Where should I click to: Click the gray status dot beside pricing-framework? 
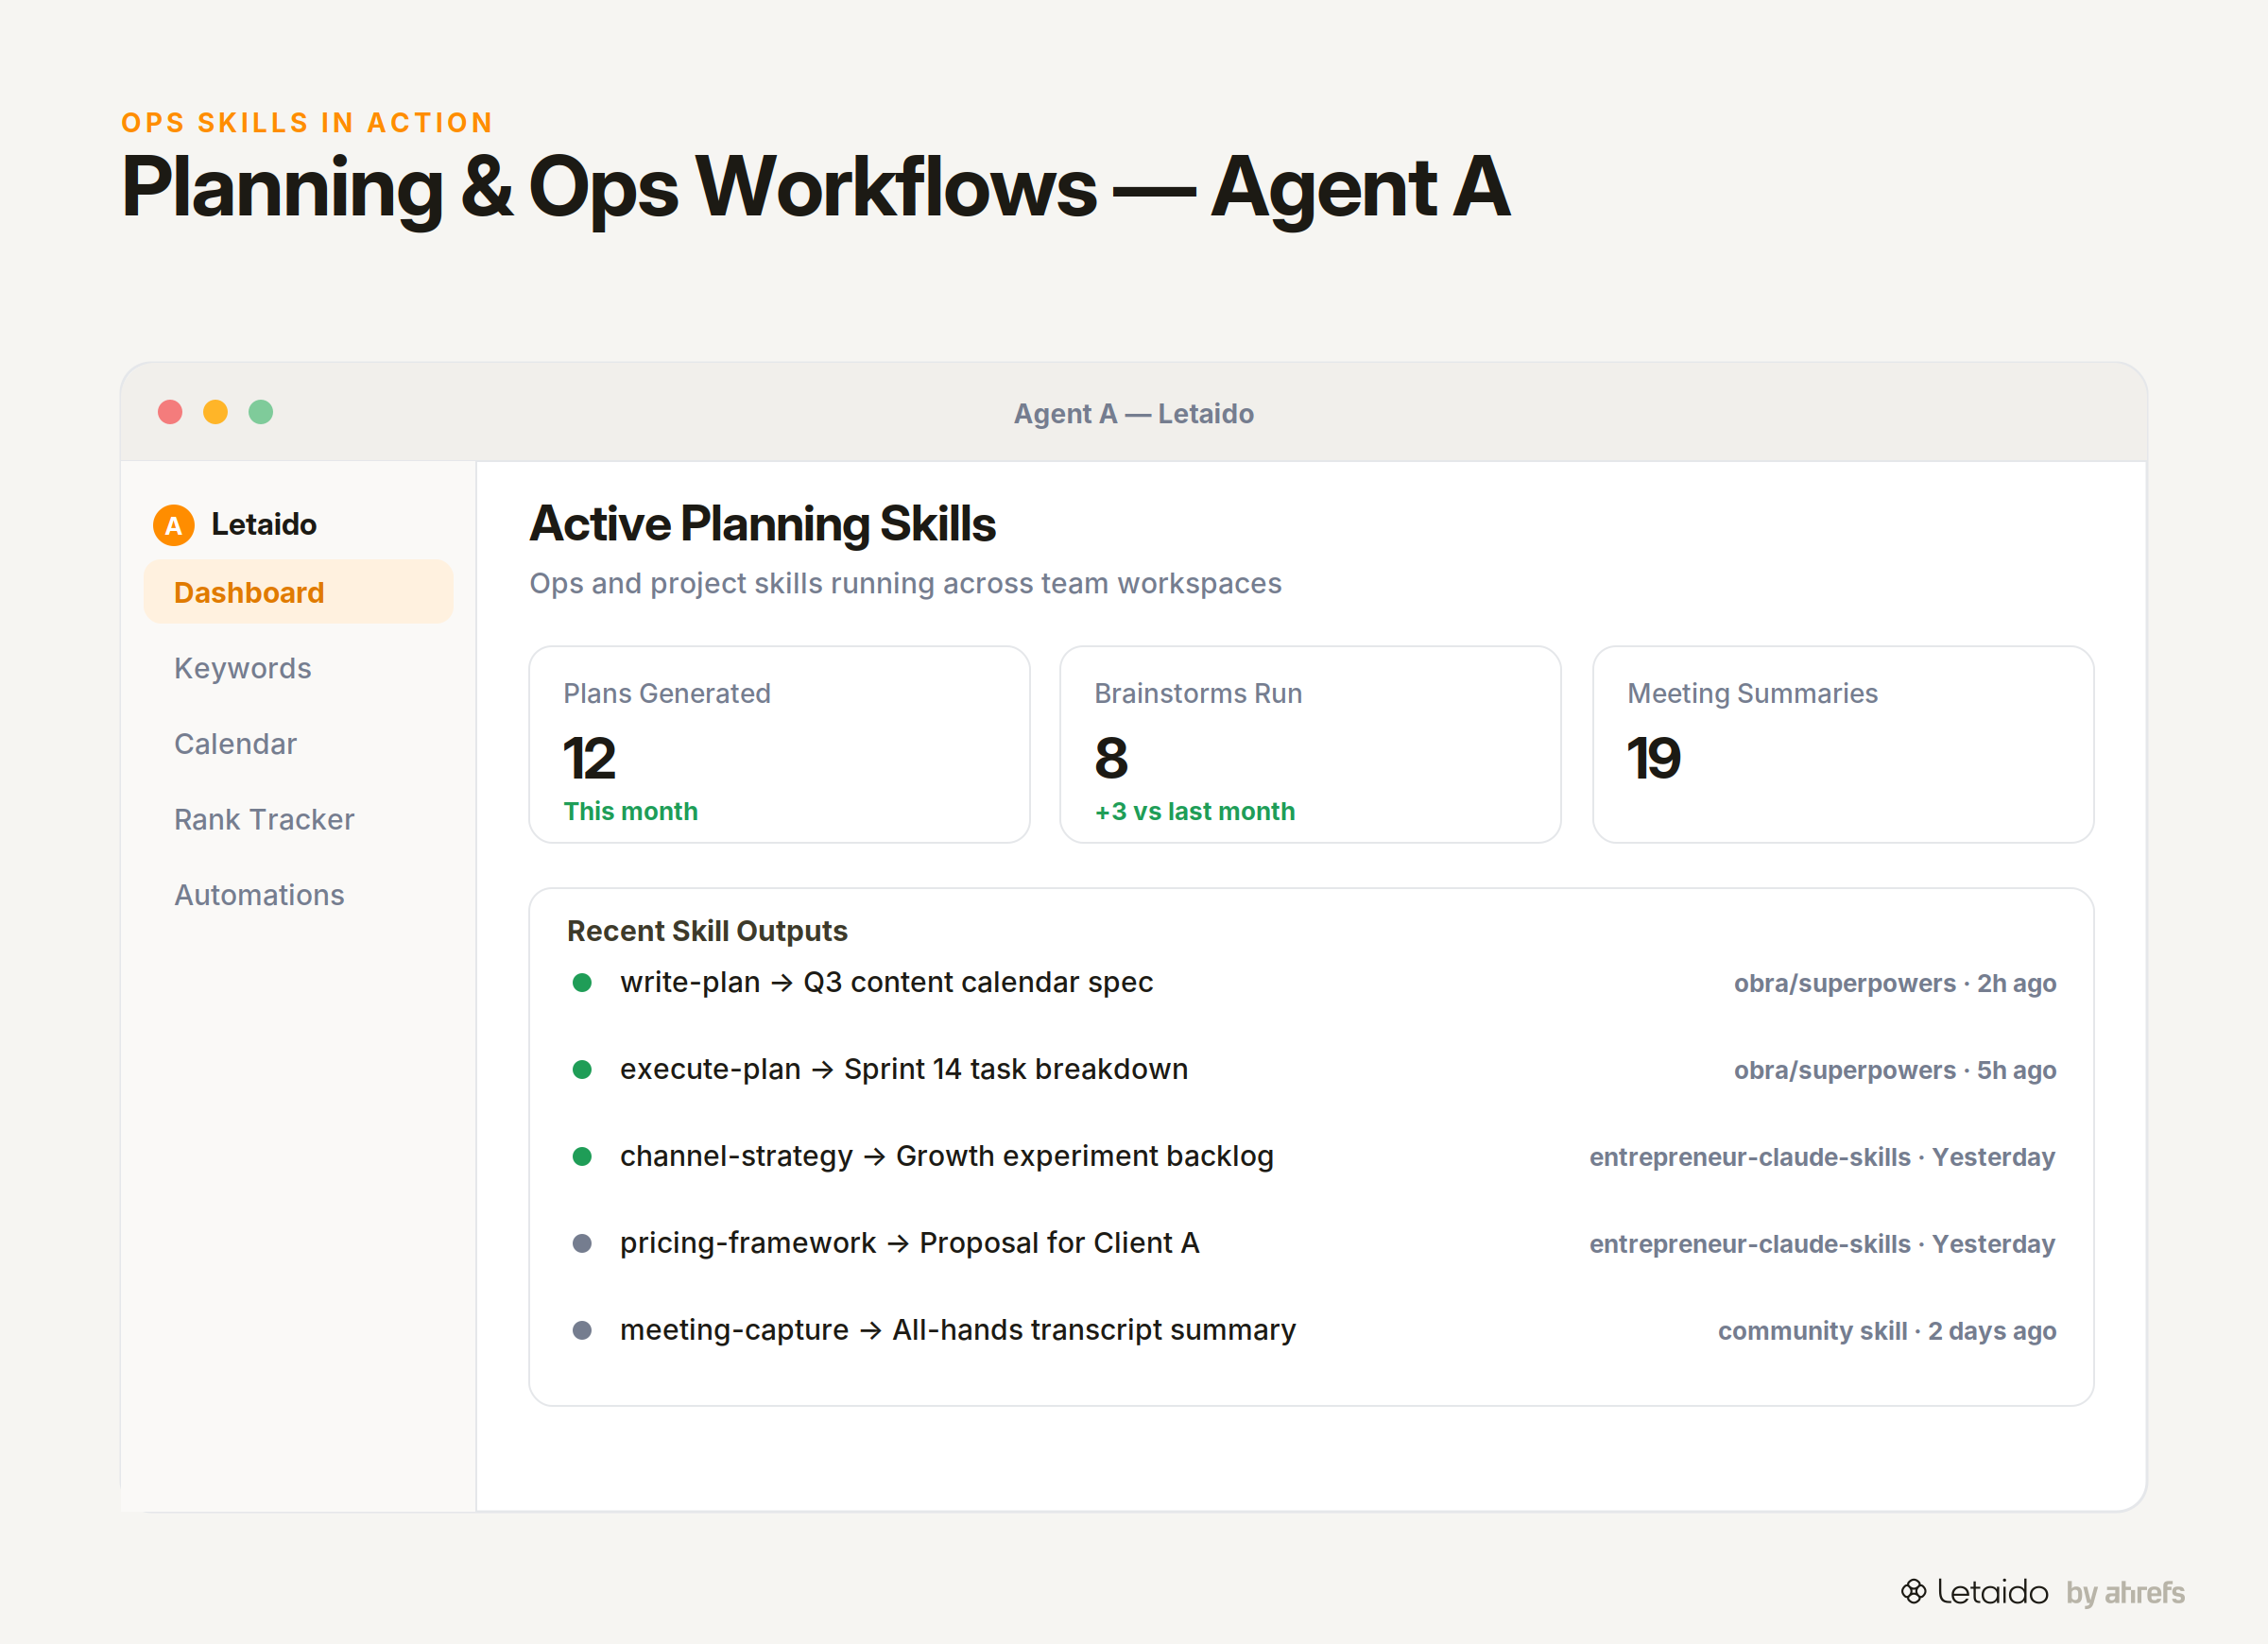(582, 1243)
